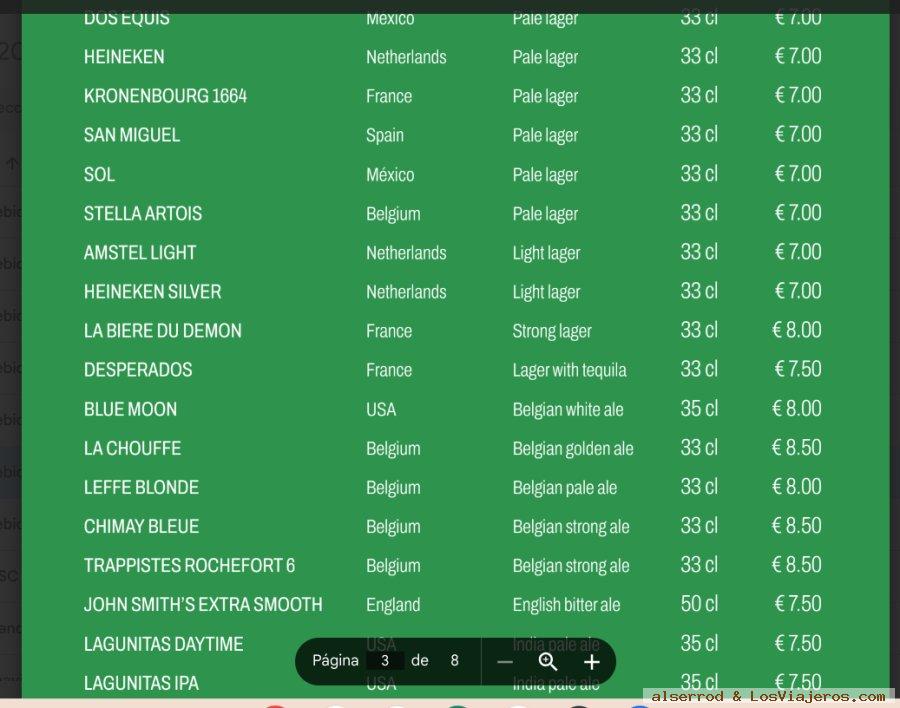900x708 pixels.
Task: Click the "LEFFE BLONDE" beer name
Action: [141, 488]
